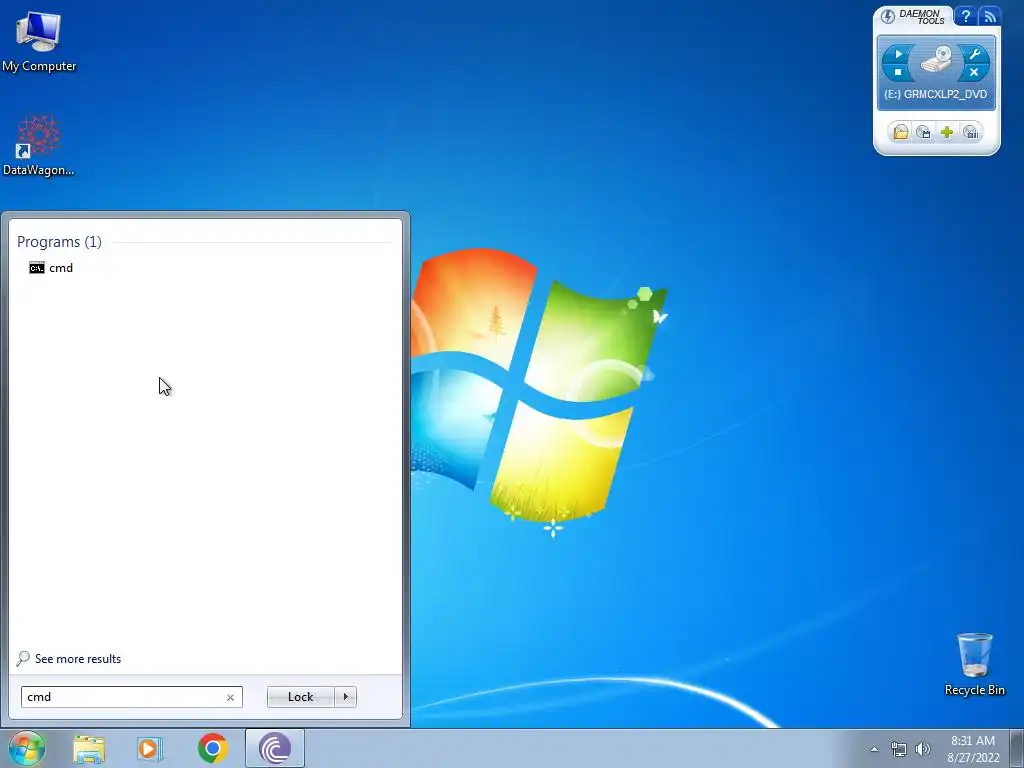Open the Recycle Bin

[974, 664]
